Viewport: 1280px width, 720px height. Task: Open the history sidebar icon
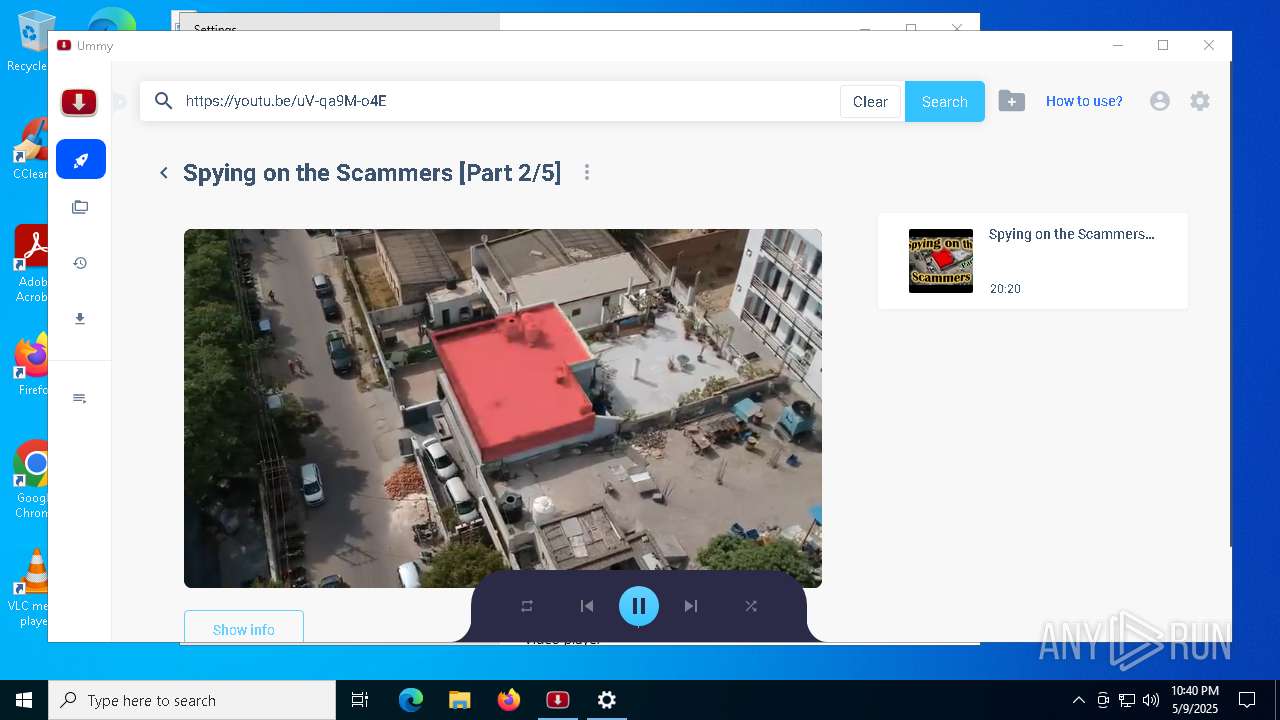[80, 263]
